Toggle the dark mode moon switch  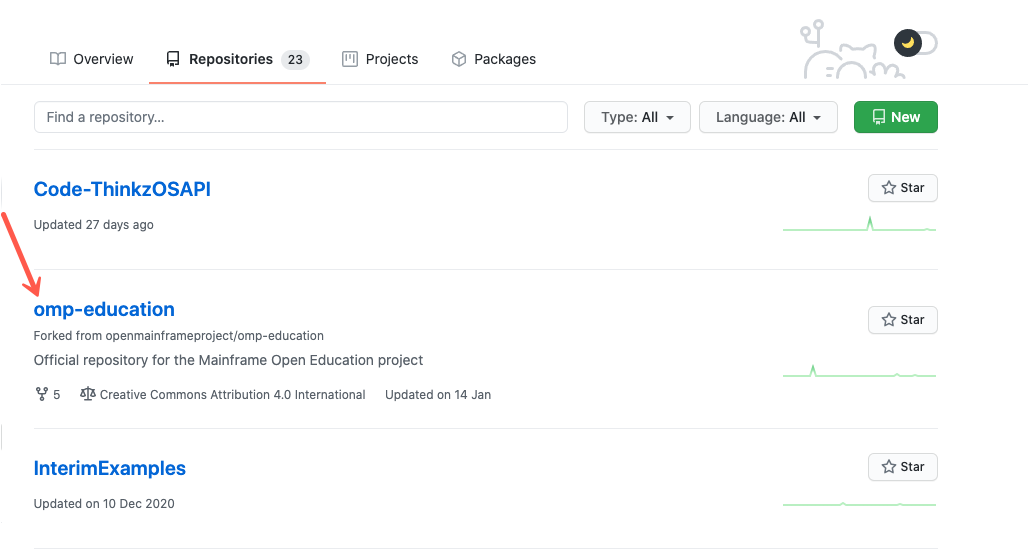915,43
